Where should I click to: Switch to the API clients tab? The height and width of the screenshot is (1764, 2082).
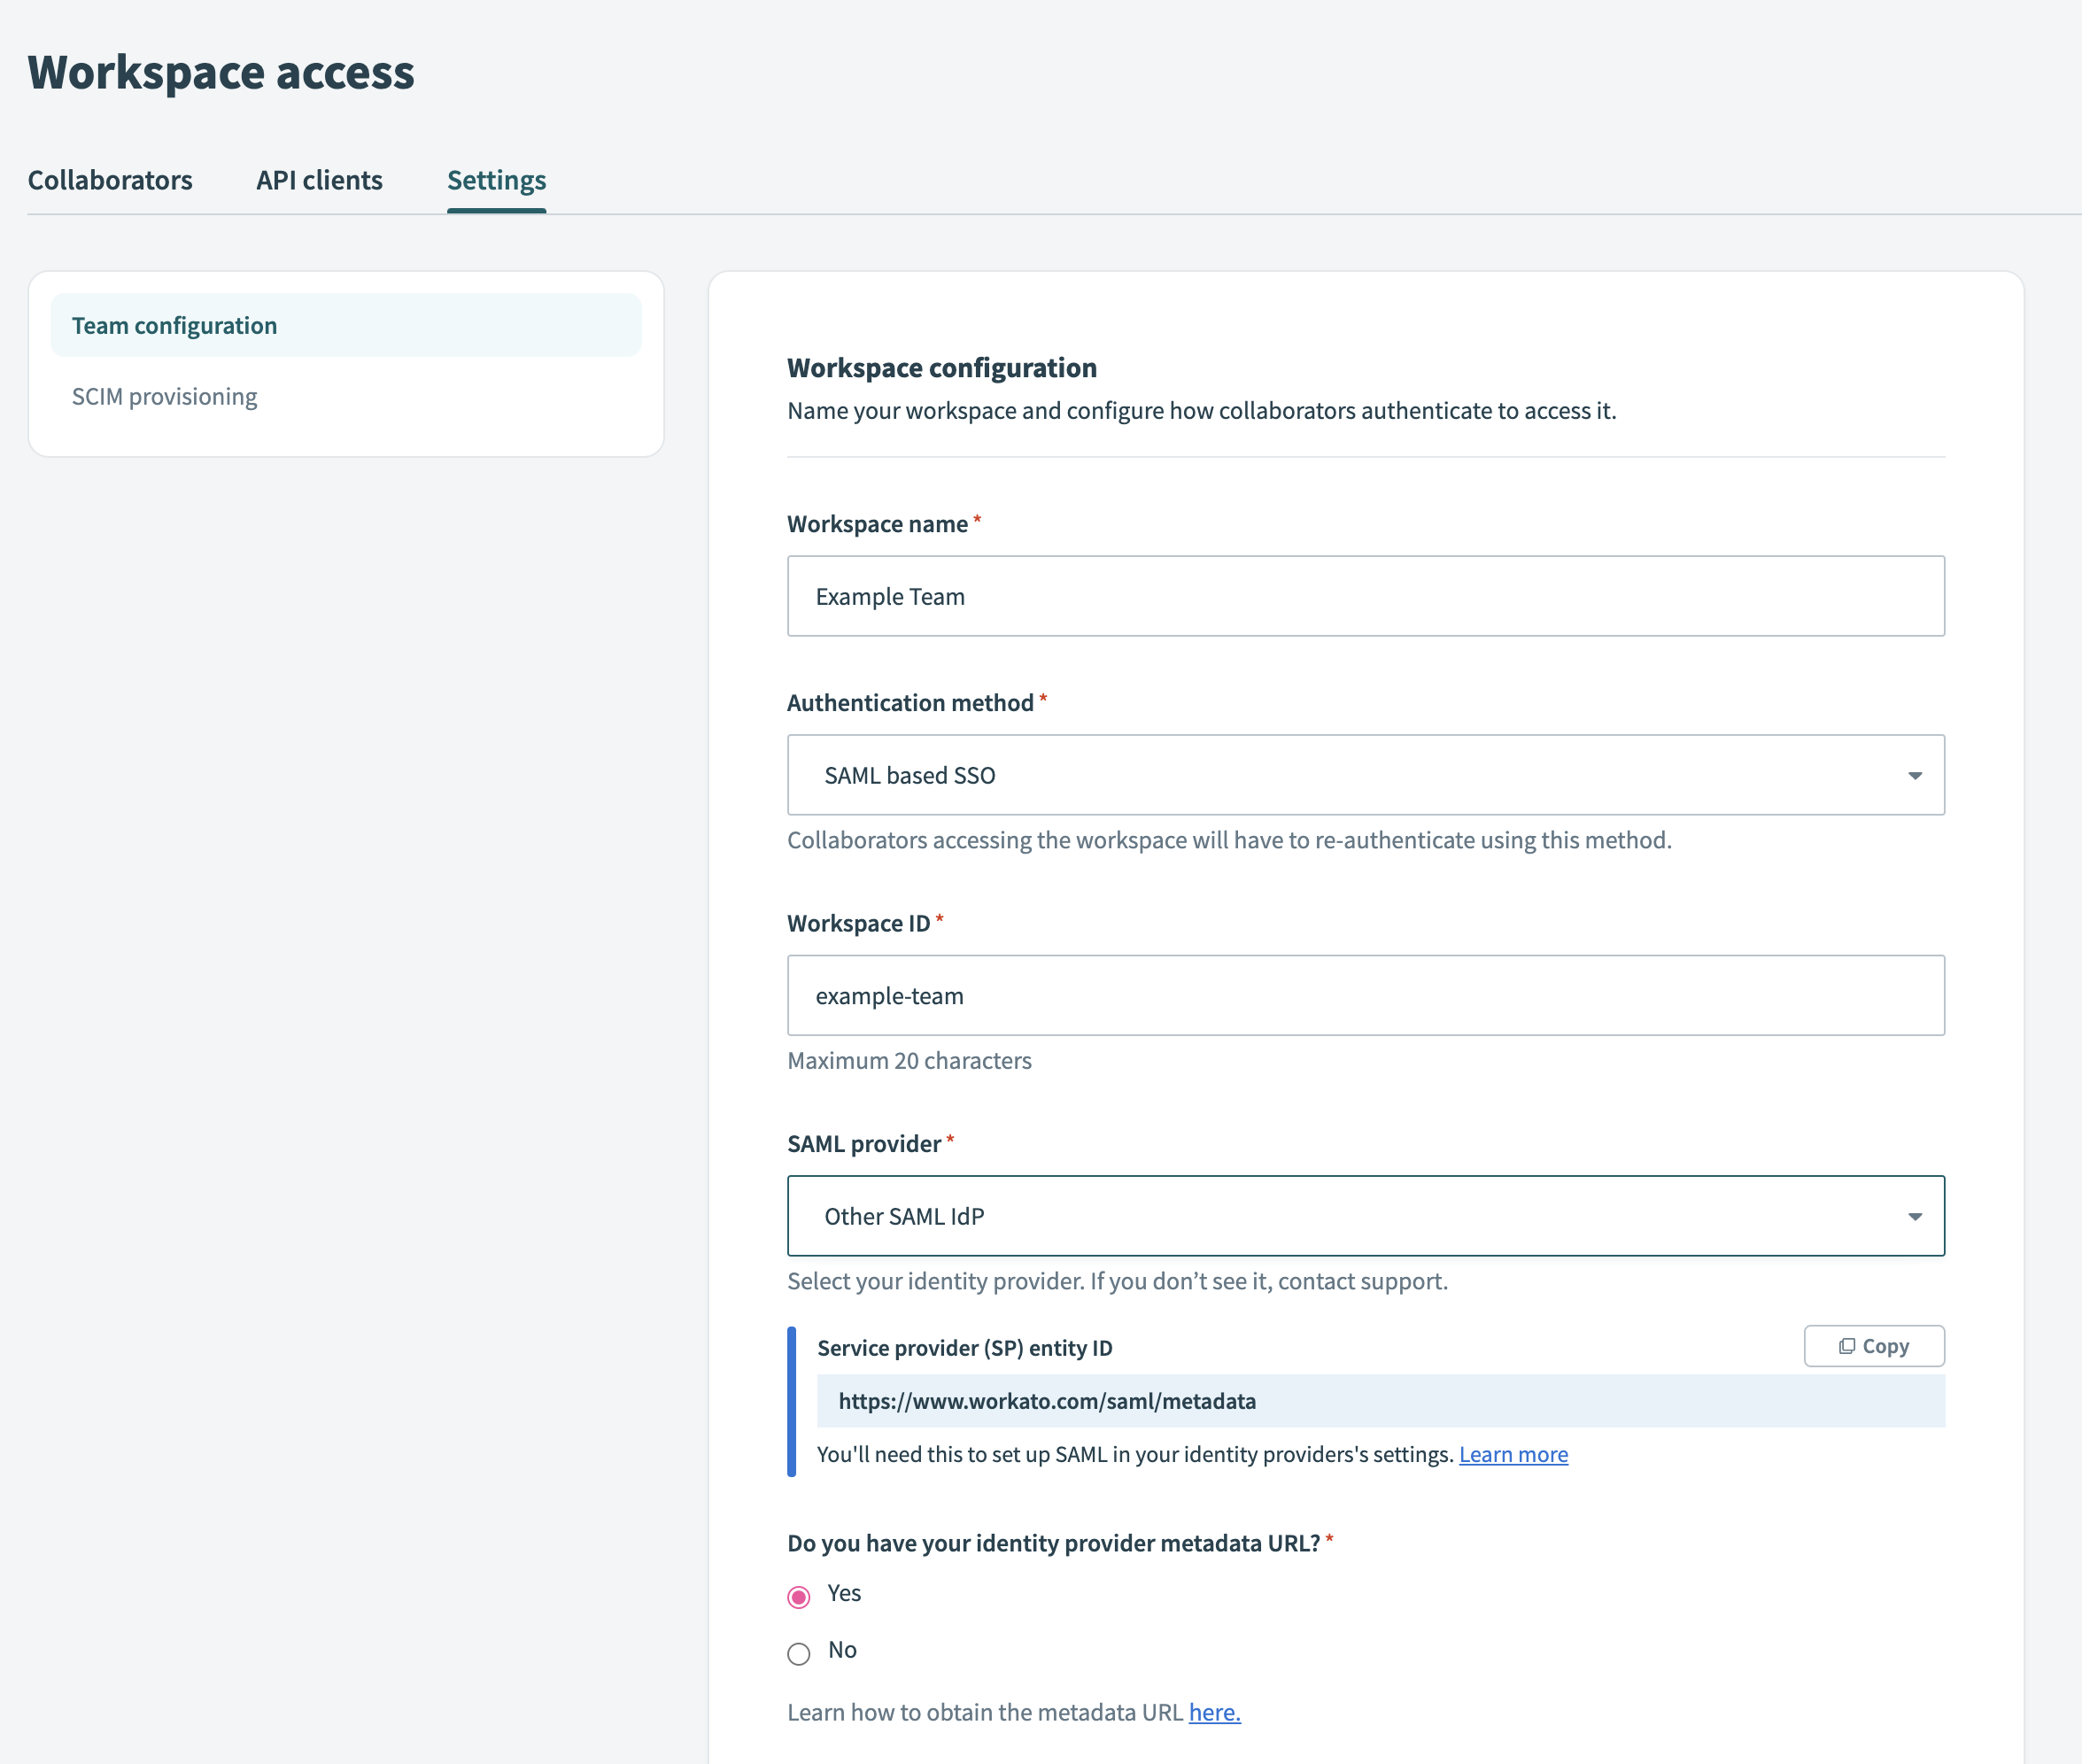click(319, 180)
